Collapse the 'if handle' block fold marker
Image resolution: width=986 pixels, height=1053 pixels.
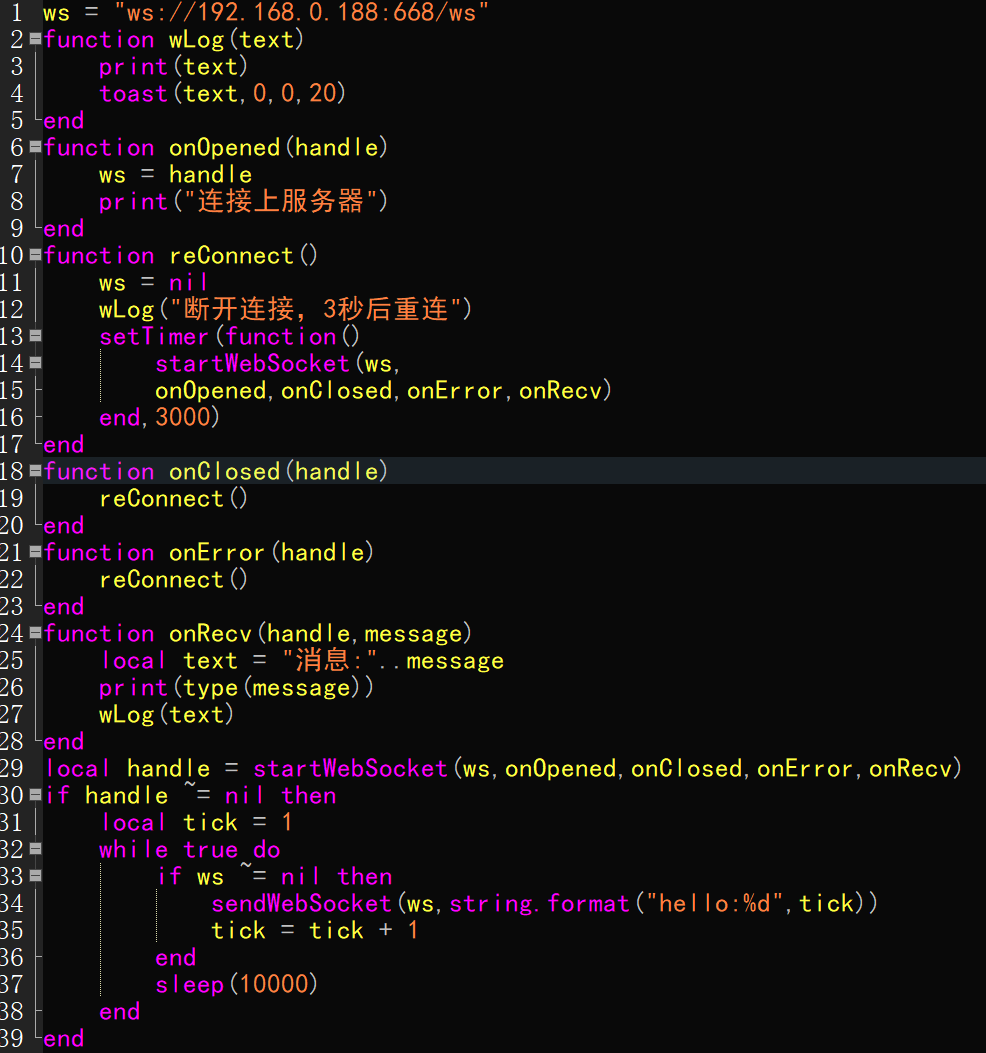tap(36, 795)
